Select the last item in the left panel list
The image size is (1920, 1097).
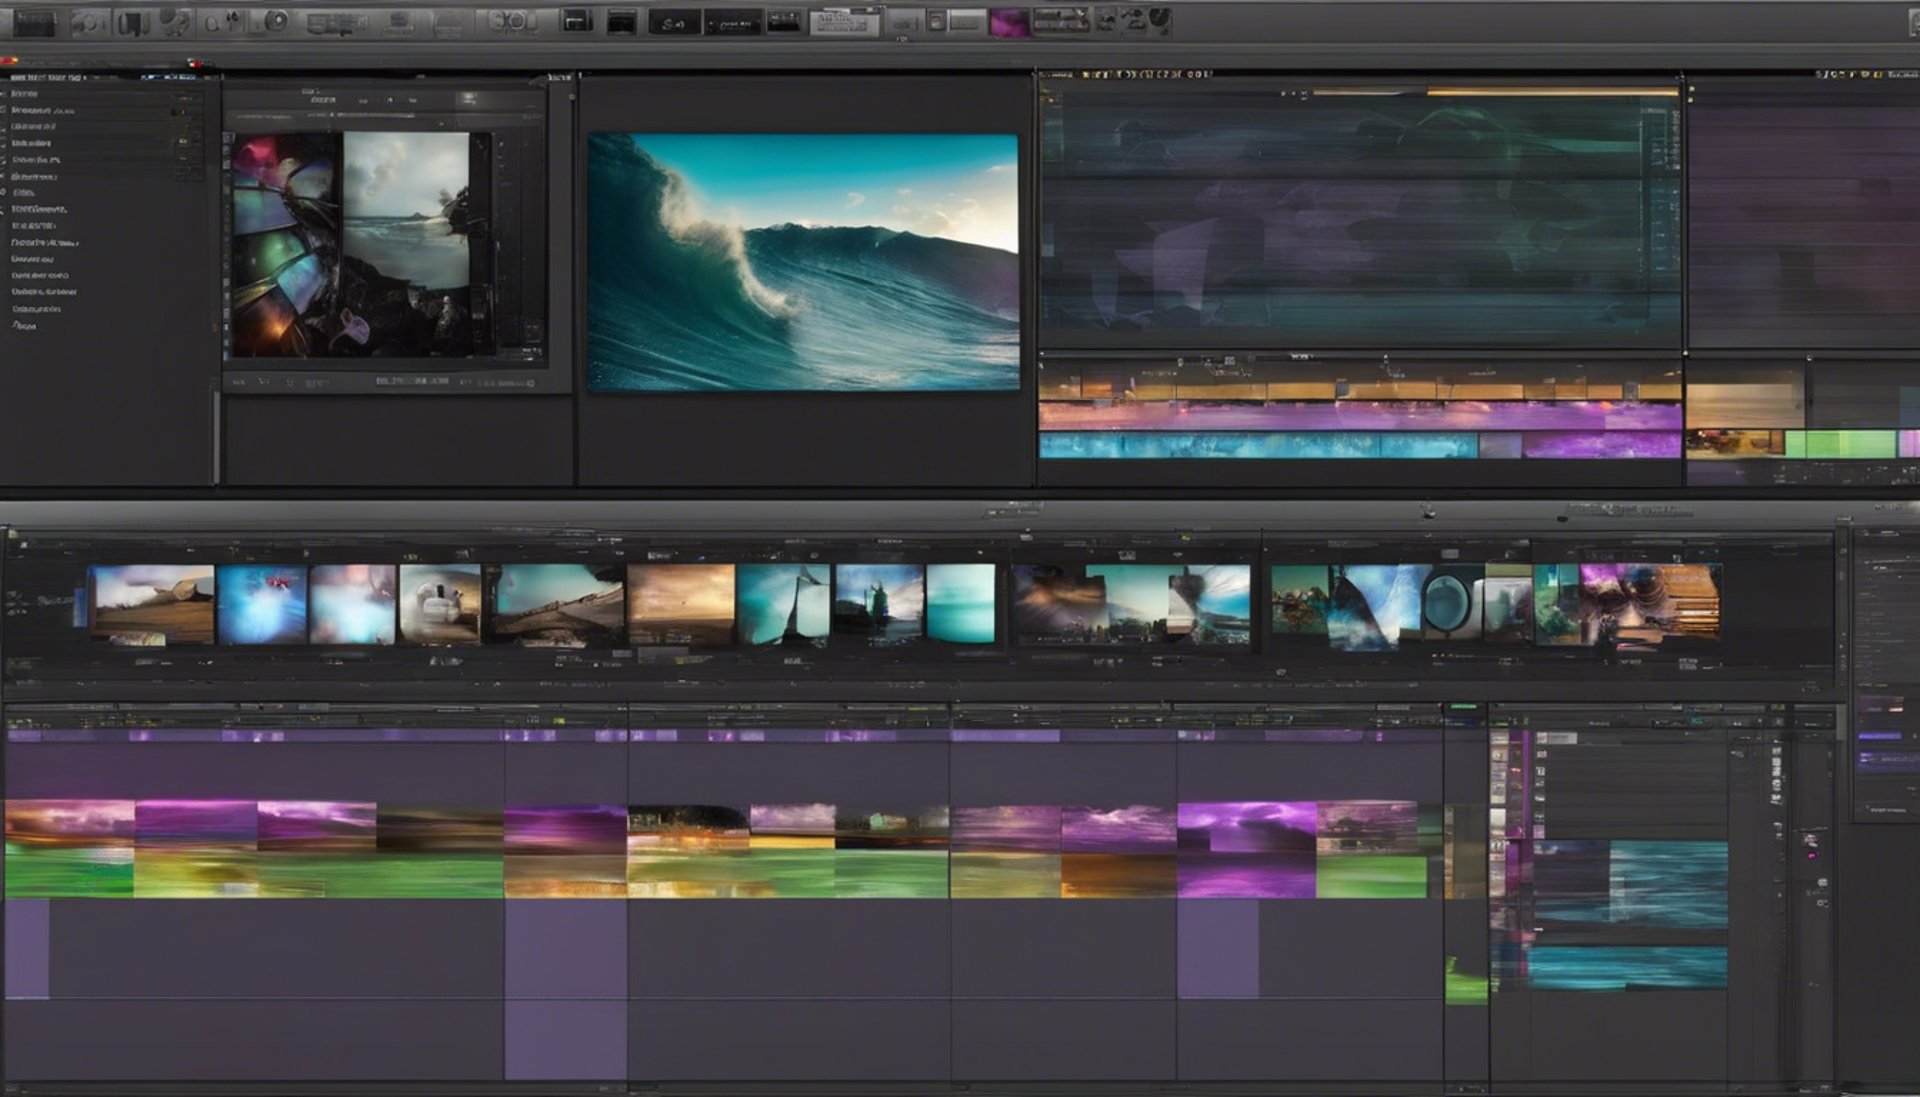[24, 326]
